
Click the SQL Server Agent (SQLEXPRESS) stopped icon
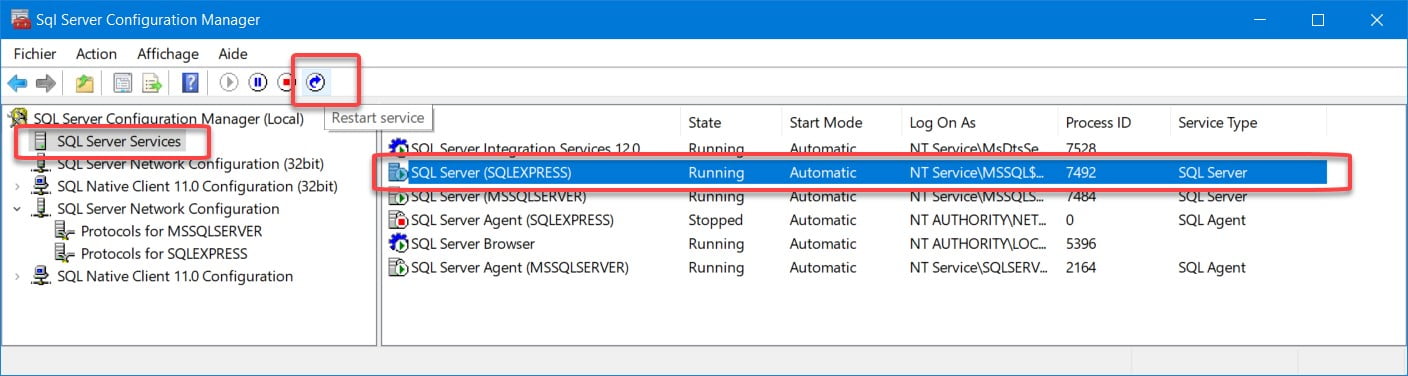[x=398, y=220]
